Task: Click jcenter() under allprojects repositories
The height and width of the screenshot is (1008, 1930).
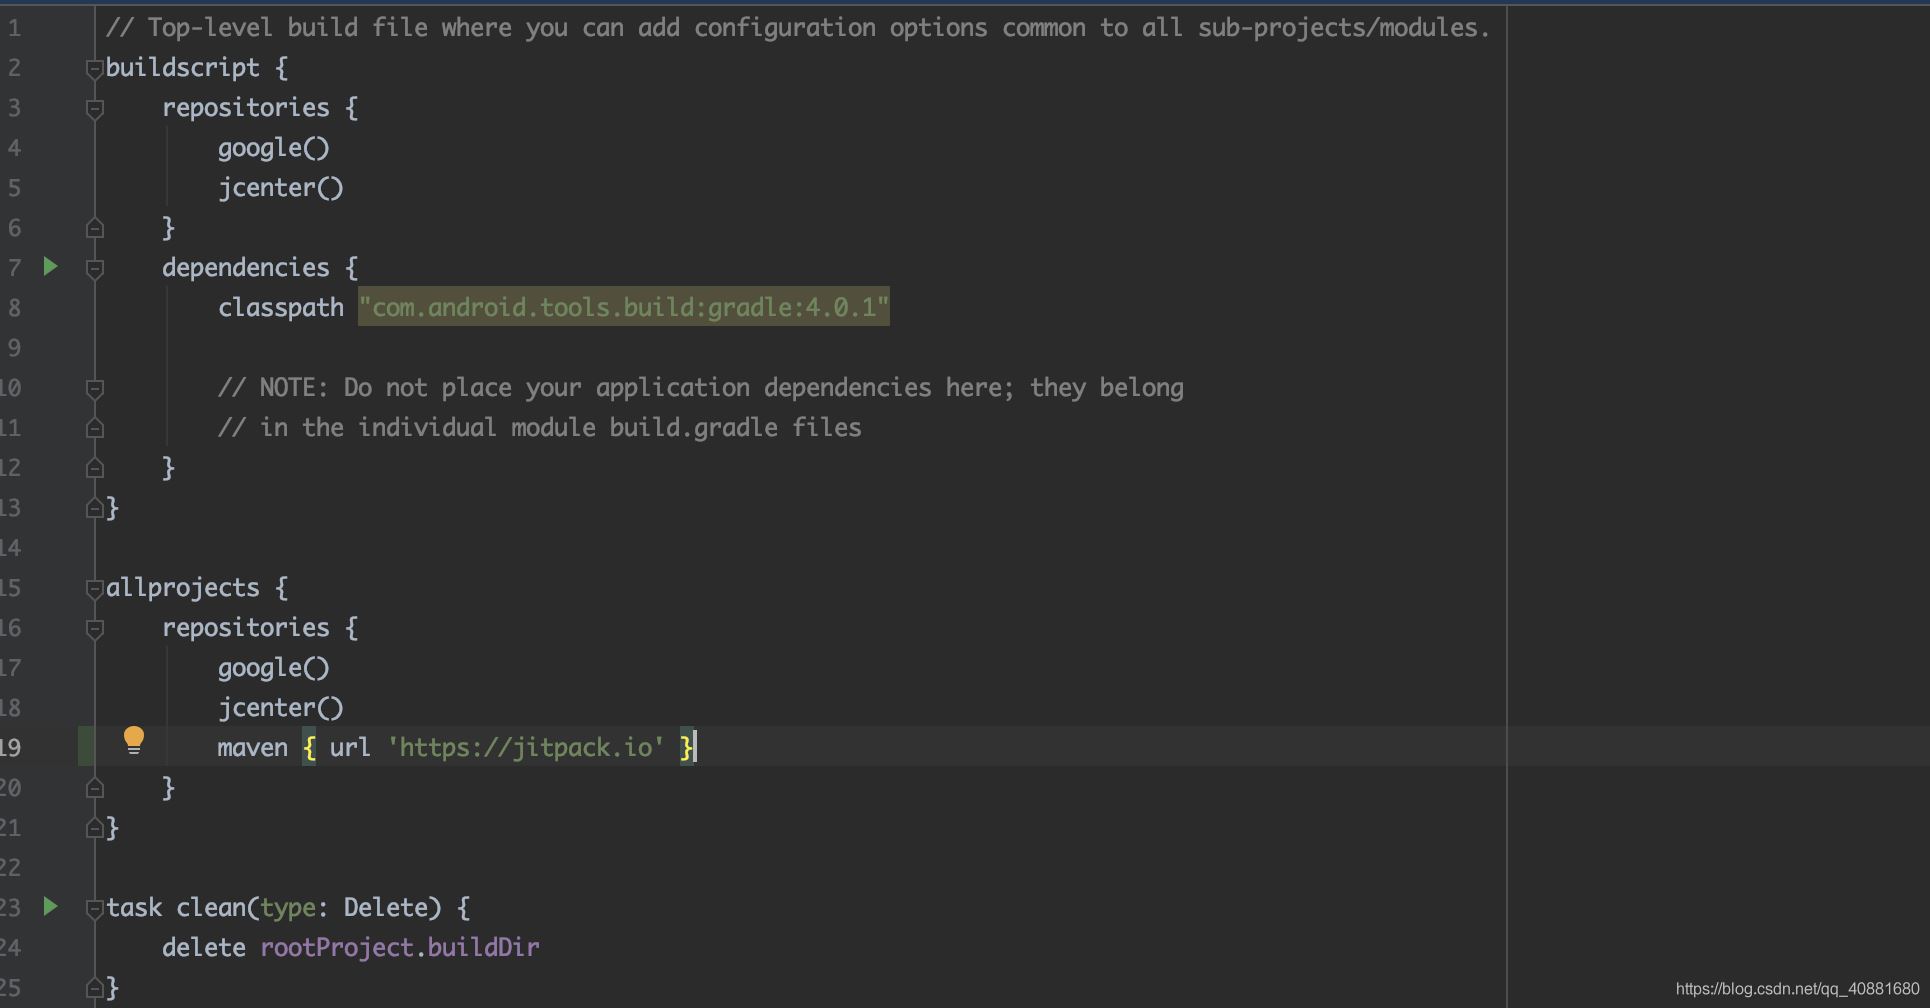Action: 280,707
